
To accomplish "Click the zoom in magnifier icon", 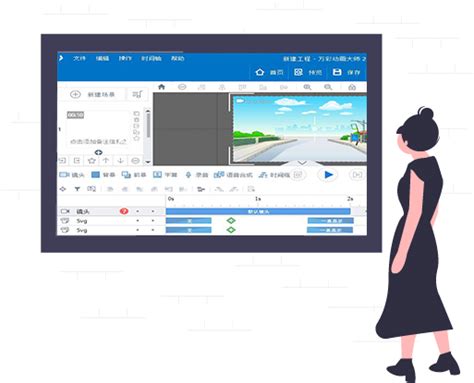I will point(307,87).
